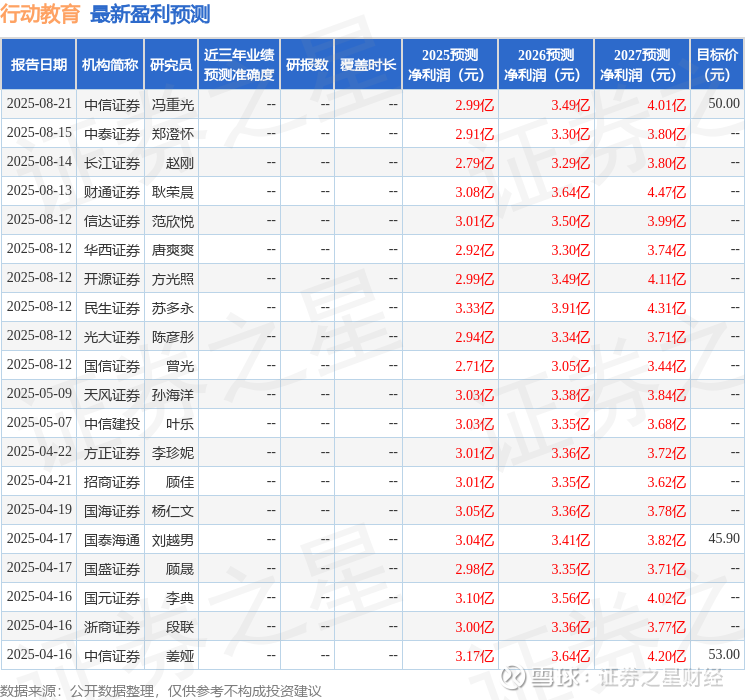Select researcher 郑澄怀
Image resolution: width=745 pixels, height=700 pixels.
click(x=172, y=134)
